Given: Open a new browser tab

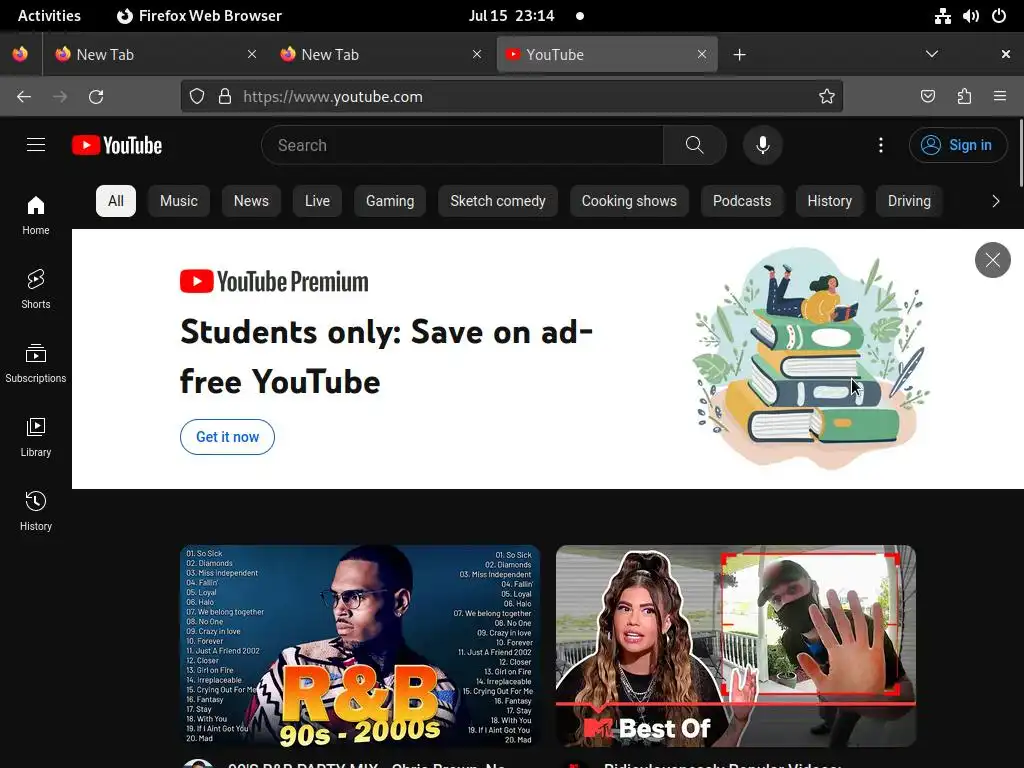Looking at the screenshot, I should tap(739, 54).
